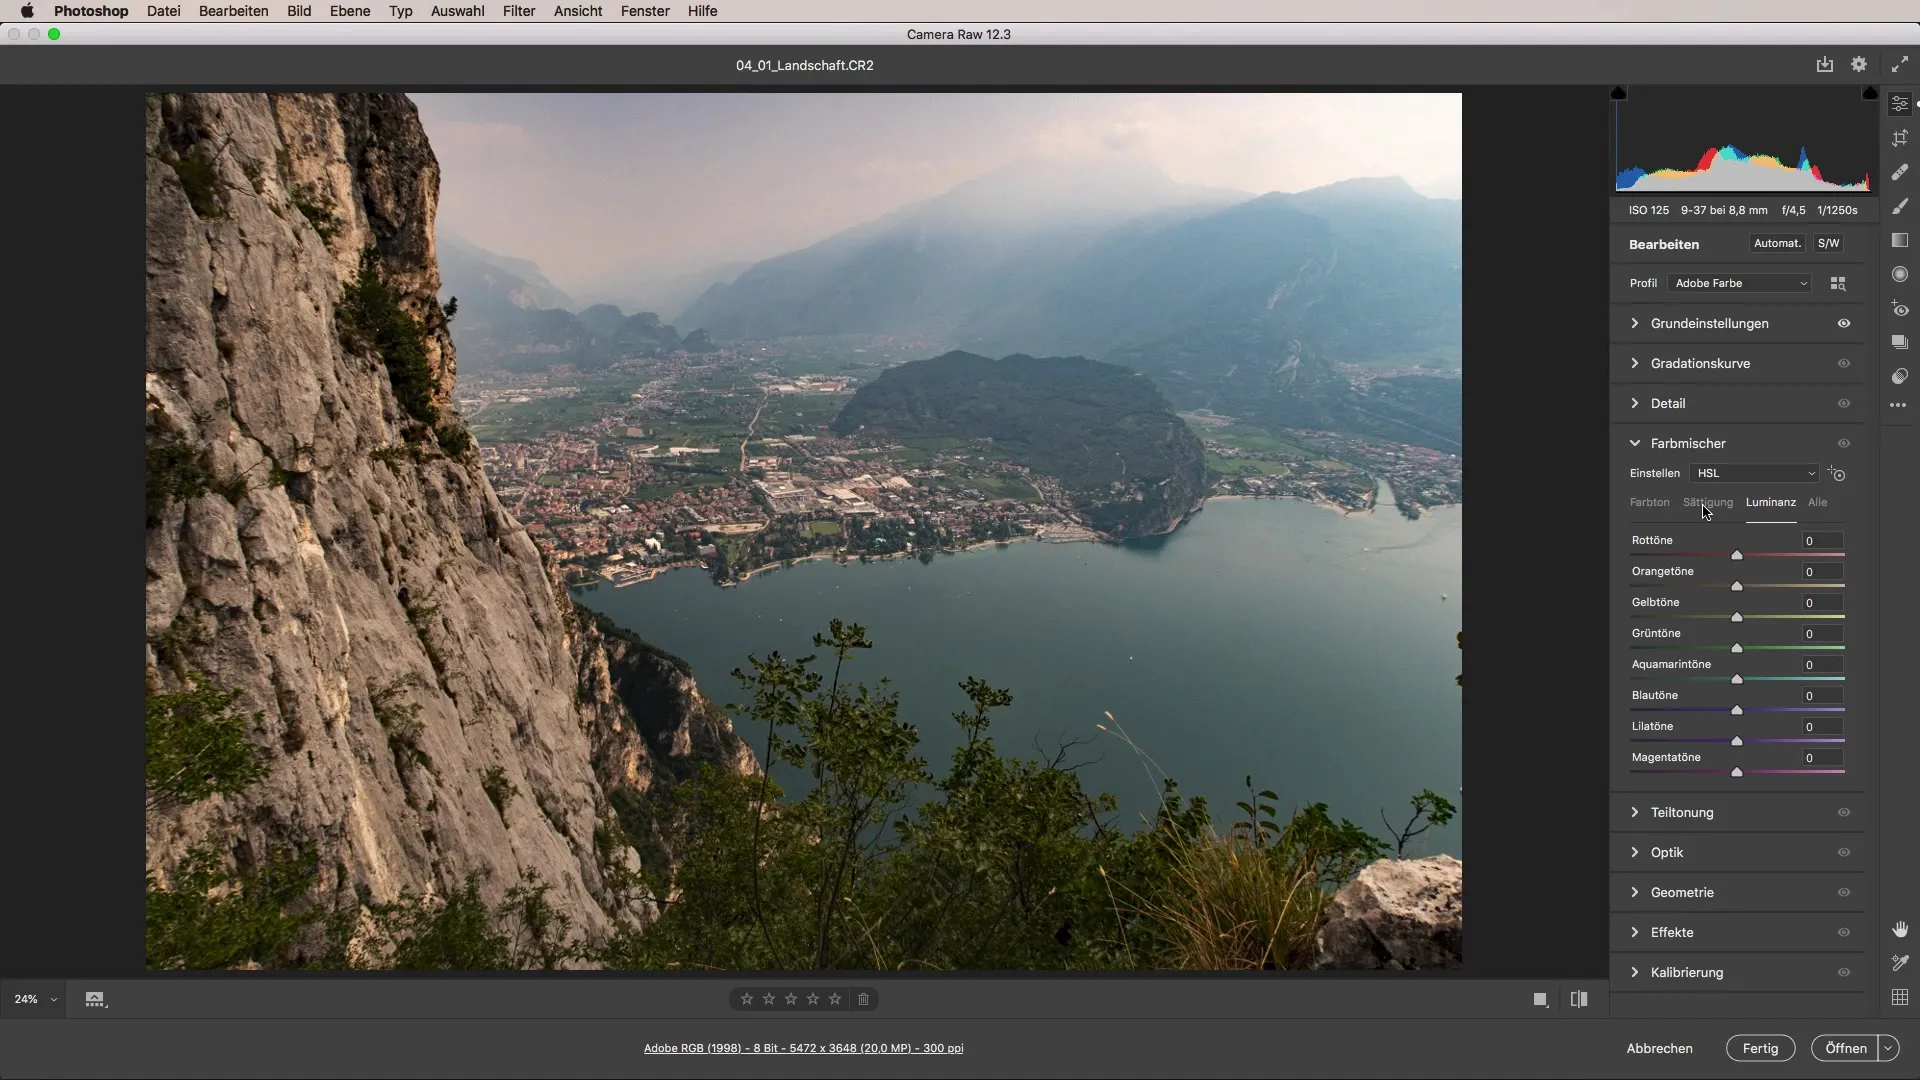The image size is (1920, 1080).
Task: Select the radial filter tool
Action: coord(1900,274)
